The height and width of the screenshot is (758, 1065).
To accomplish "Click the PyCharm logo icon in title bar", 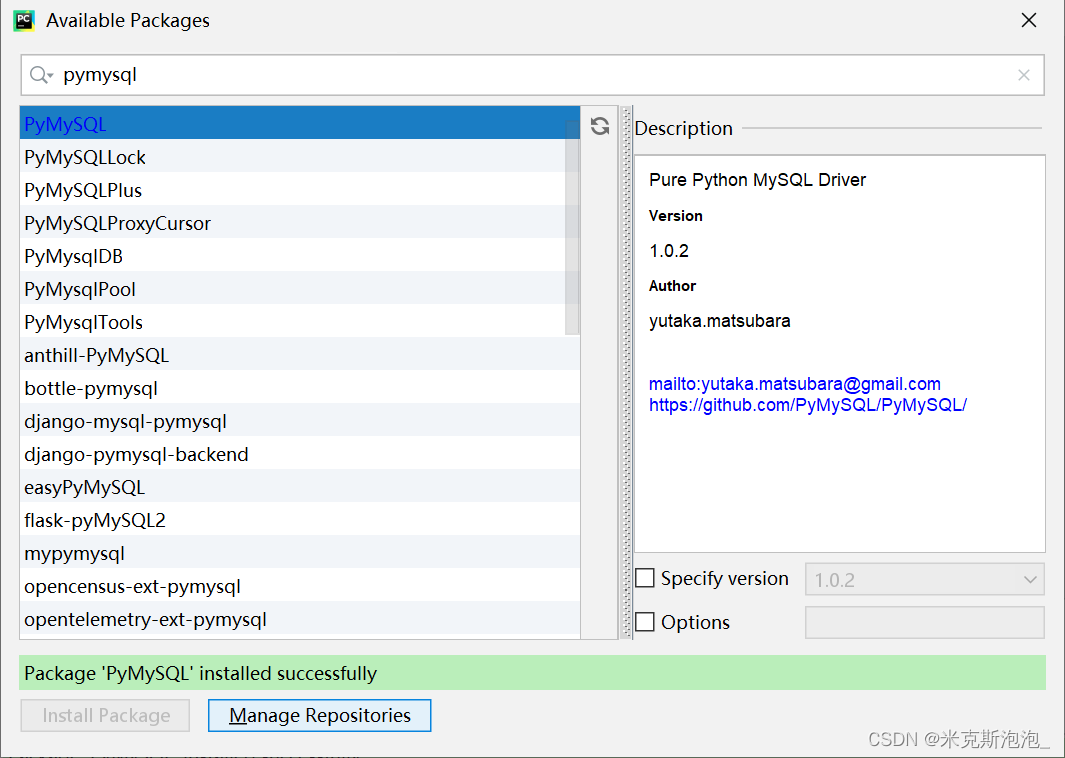I will [x=24, y=20].
